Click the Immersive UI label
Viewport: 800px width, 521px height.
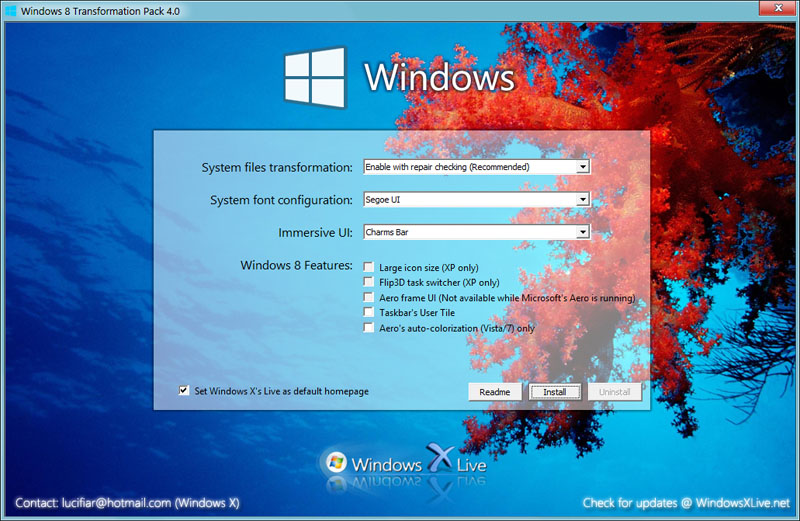[315, 233]
